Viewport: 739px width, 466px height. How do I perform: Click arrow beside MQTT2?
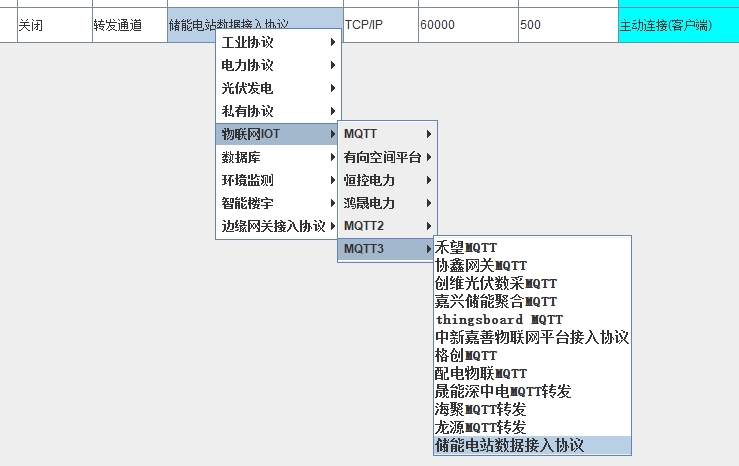click(x=429, y=226)
